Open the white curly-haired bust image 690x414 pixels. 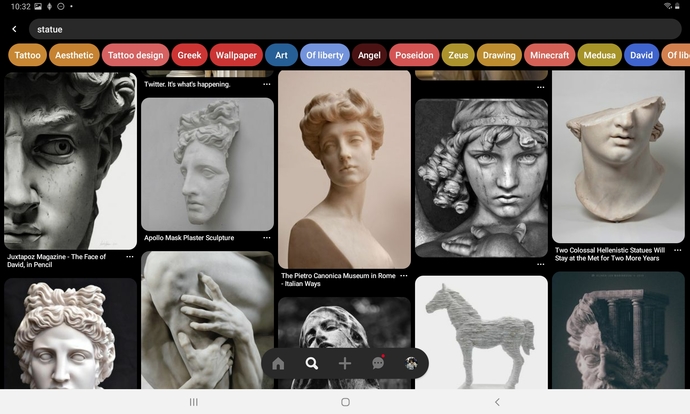click(70, 333)
